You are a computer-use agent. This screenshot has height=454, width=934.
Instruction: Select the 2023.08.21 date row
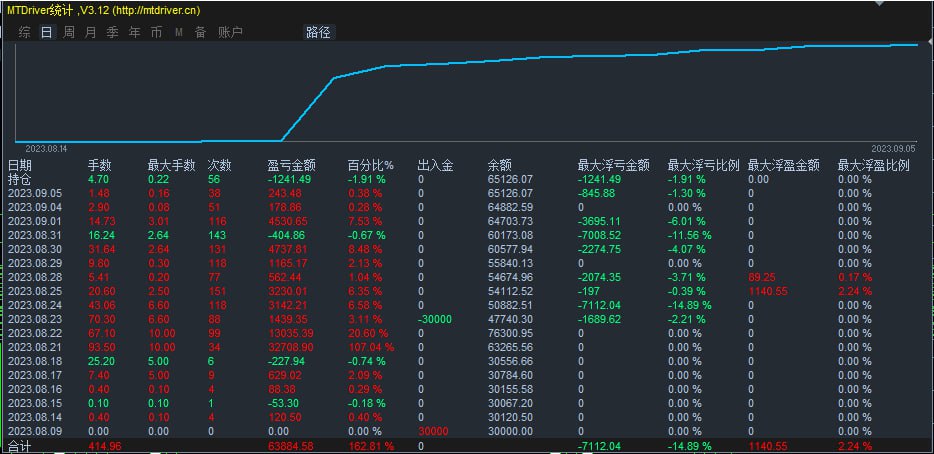point(34,347)
